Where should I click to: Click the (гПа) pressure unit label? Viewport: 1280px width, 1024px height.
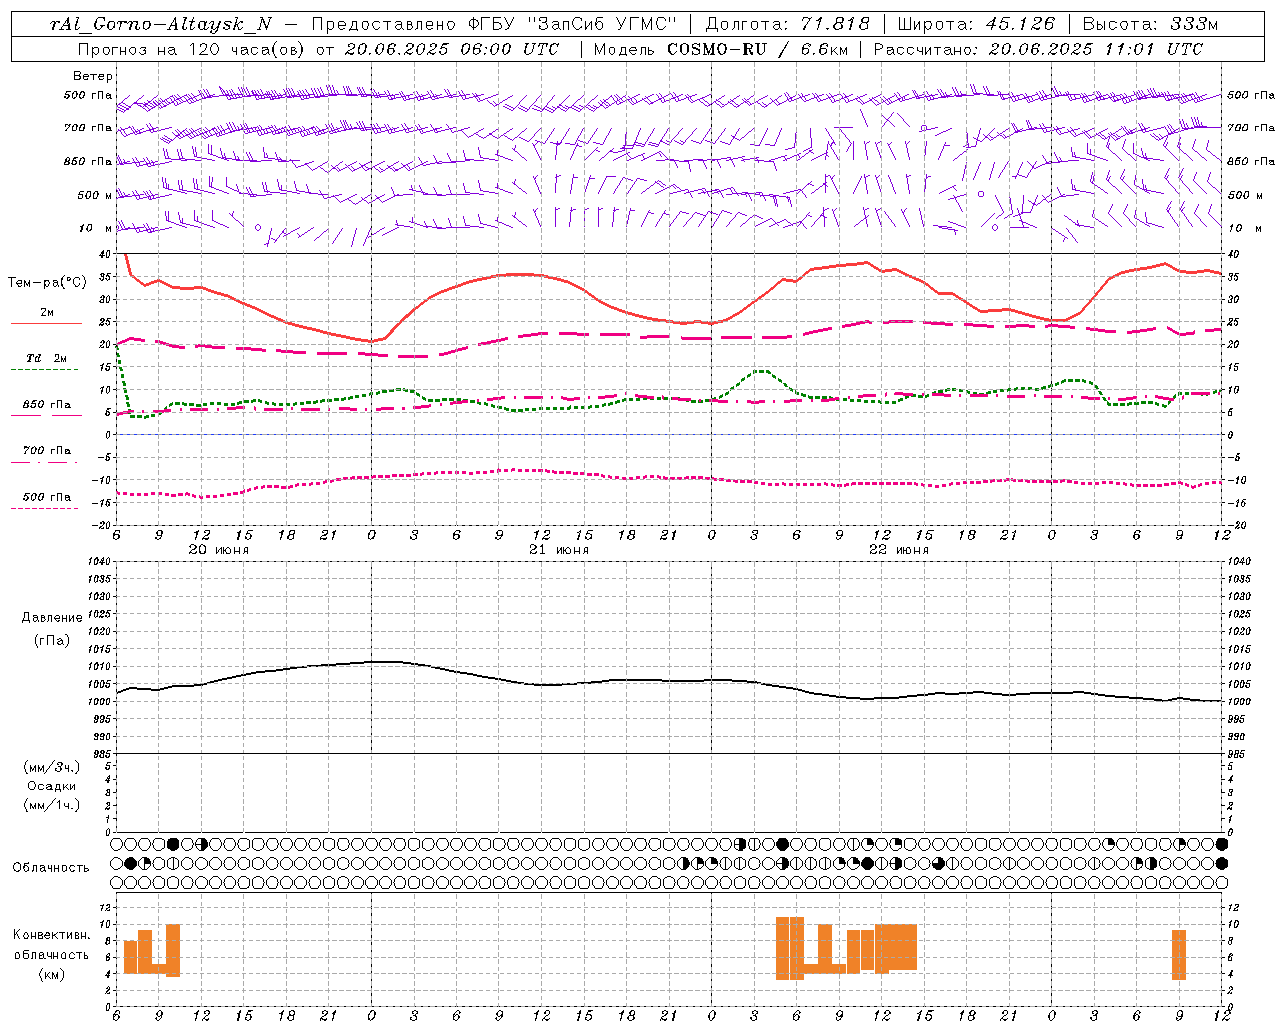pos(52,641)
